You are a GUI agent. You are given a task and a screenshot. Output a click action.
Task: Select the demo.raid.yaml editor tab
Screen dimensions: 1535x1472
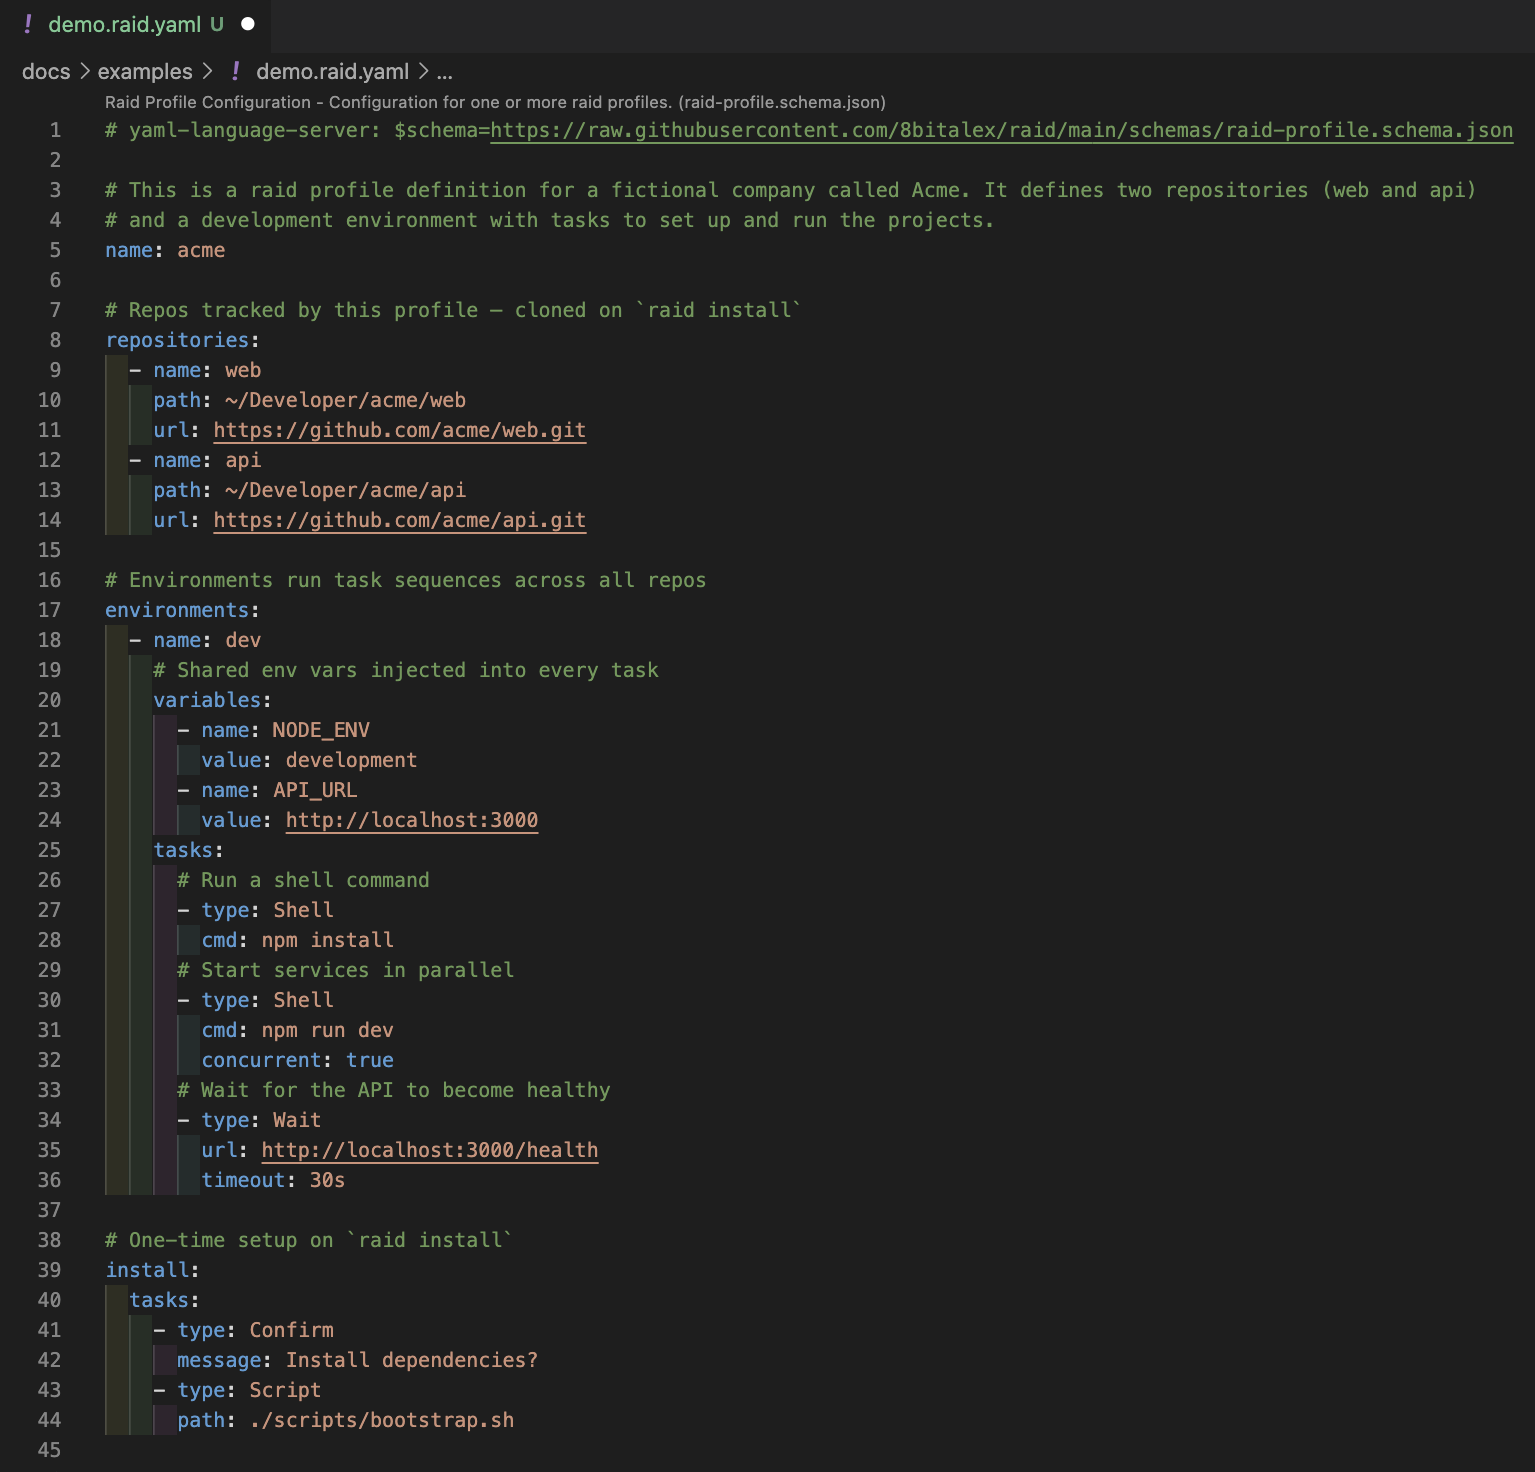point(136,25)
